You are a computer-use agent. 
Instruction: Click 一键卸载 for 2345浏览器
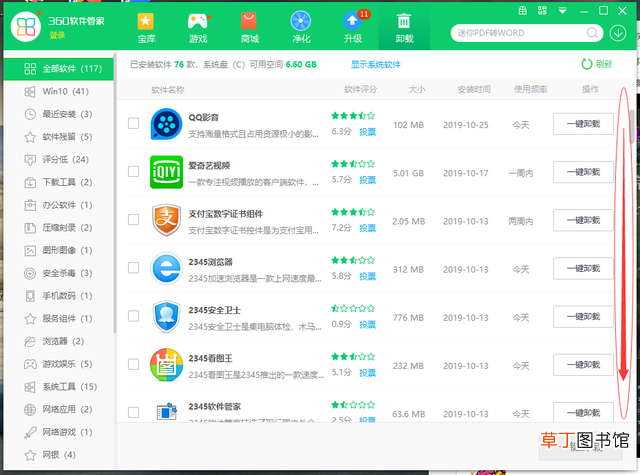pyautogui.click(x=583, y=269)
